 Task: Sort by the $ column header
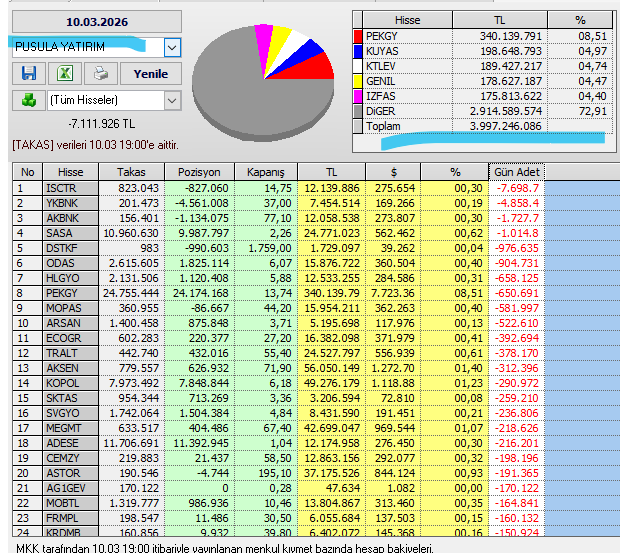coord(393,172)
